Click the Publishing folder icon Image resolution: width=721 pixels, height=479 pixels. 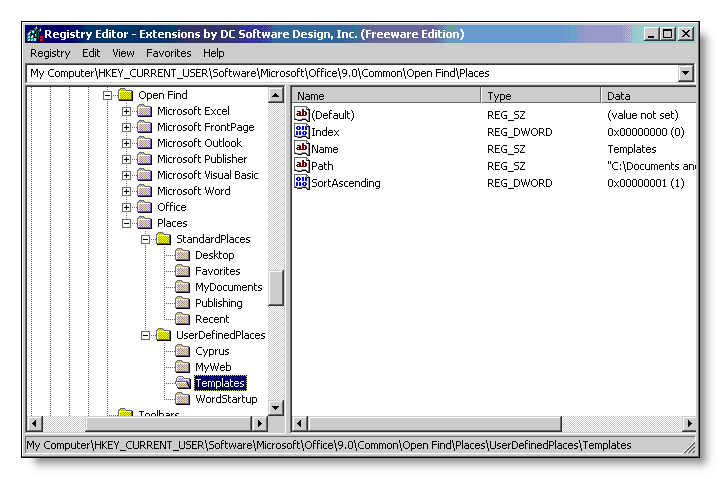click(x=183, y=303)
